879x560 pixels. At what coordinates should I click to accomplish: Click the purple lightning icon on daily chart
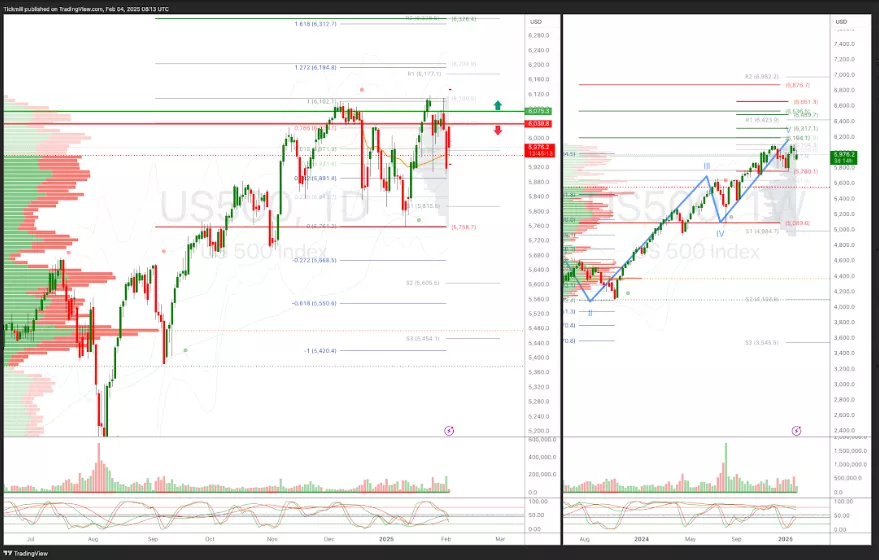(x=449, y=431)
